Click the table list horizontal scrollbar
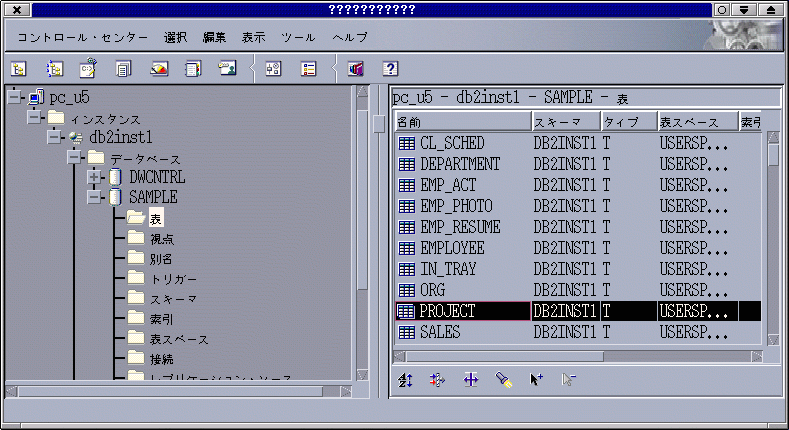 [x=580, y=355]
